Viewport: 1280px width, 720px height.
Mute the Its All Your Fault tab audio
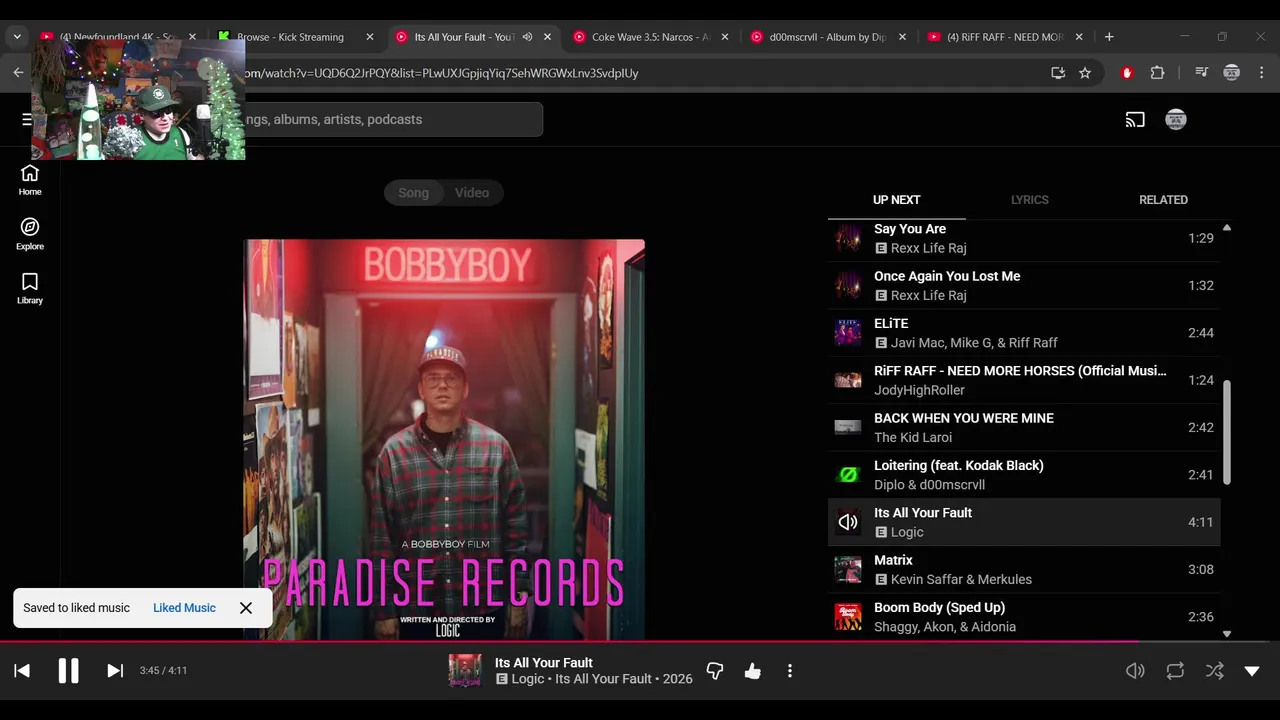click(527, 37)
